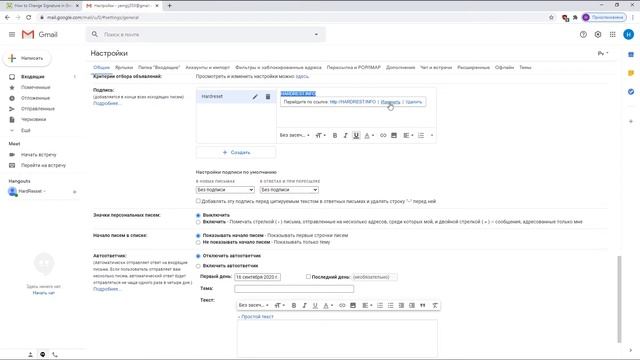Screen dimensions: 640x360
Task: Open the Общие settings tab
Action: click(x=101, y=67)
